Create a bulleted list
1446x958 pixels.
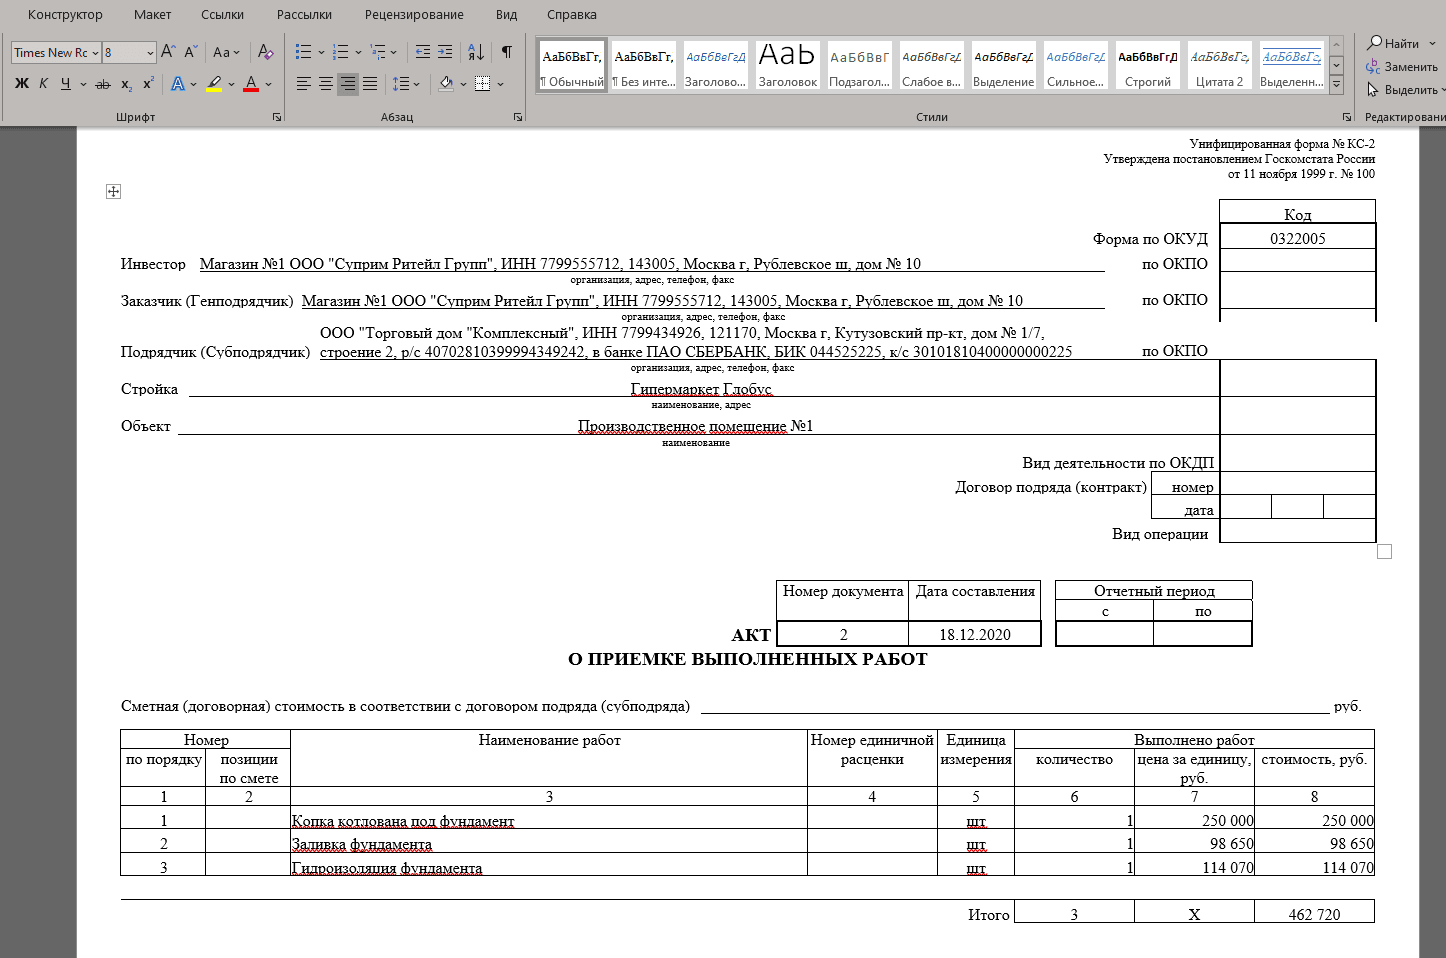303,52
